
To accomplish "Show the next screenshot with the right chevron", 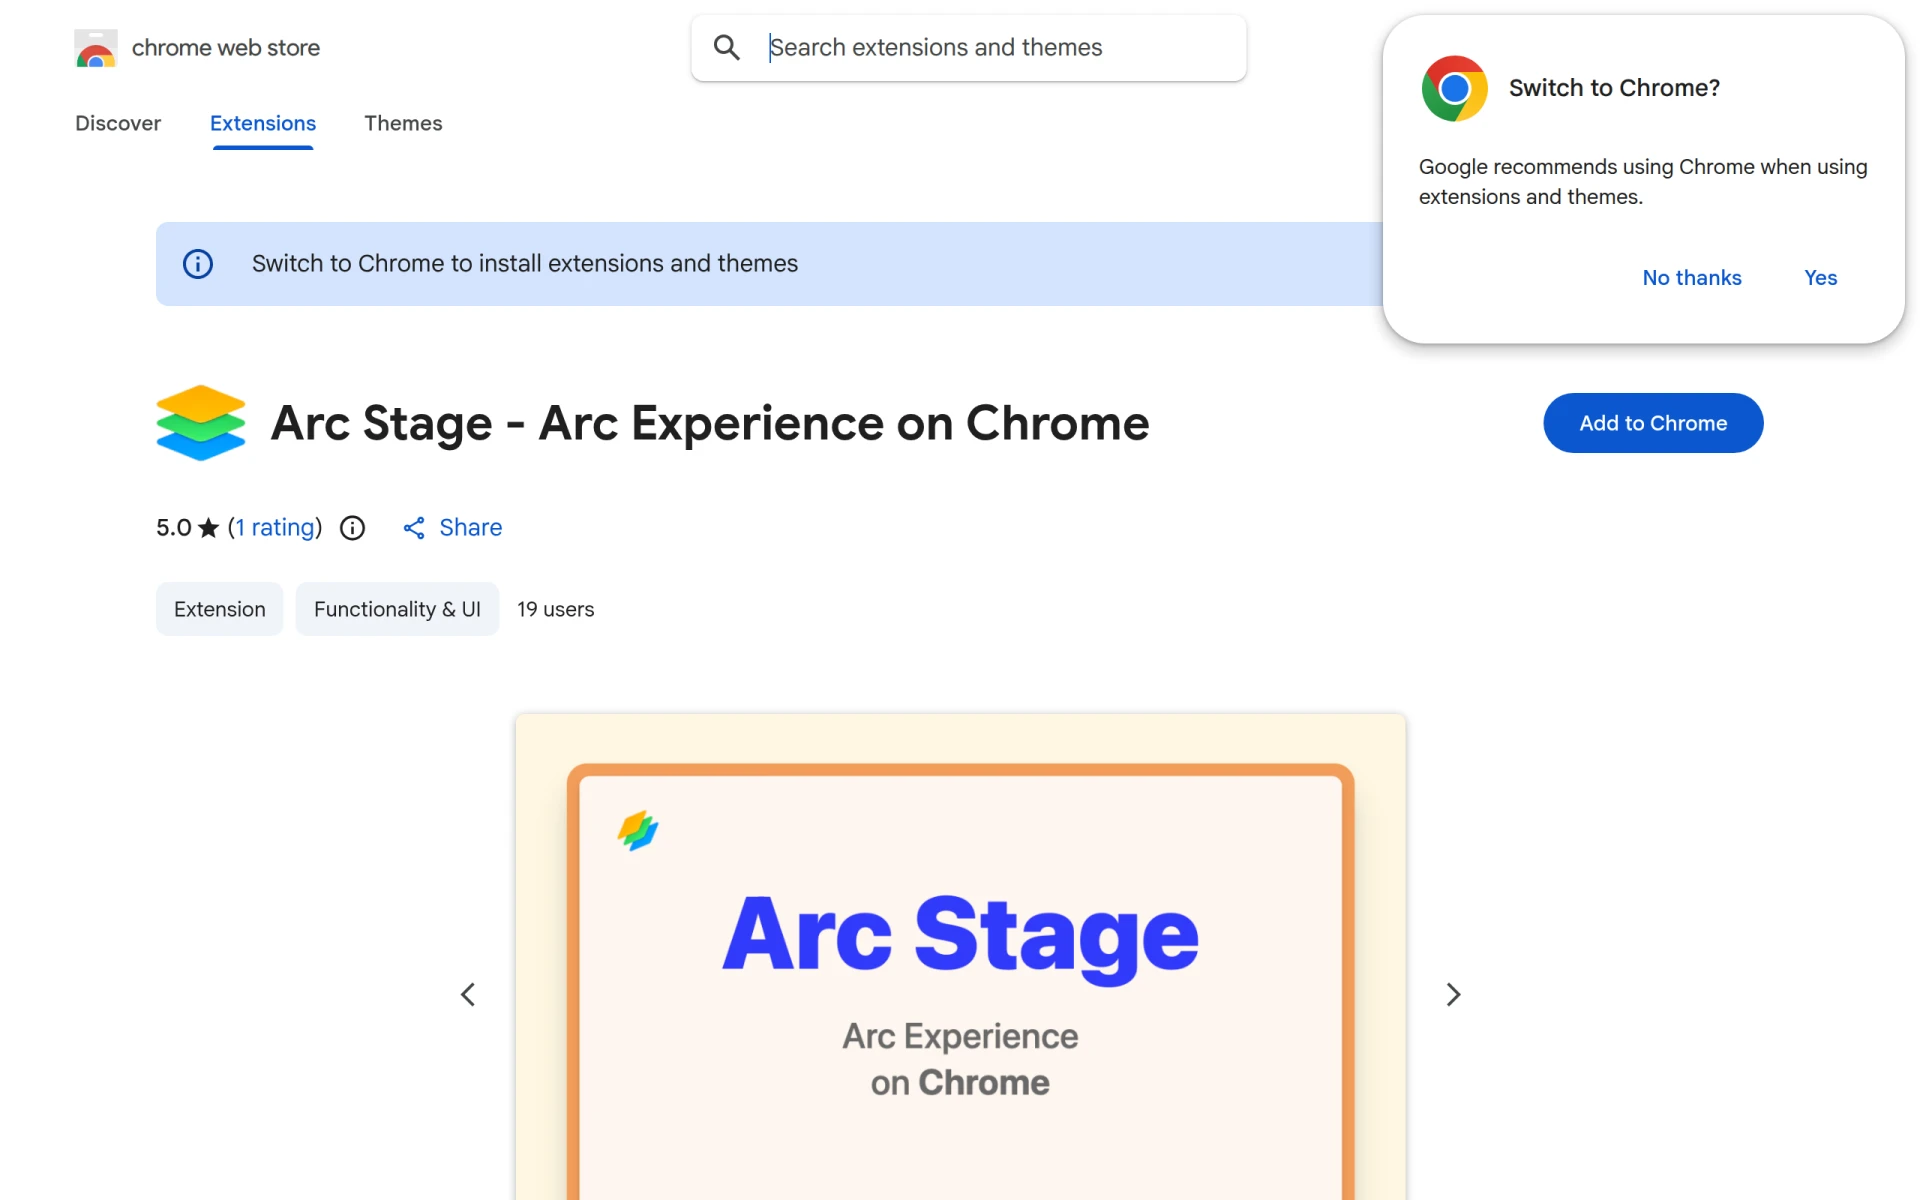I will (x=1453, y=994).
